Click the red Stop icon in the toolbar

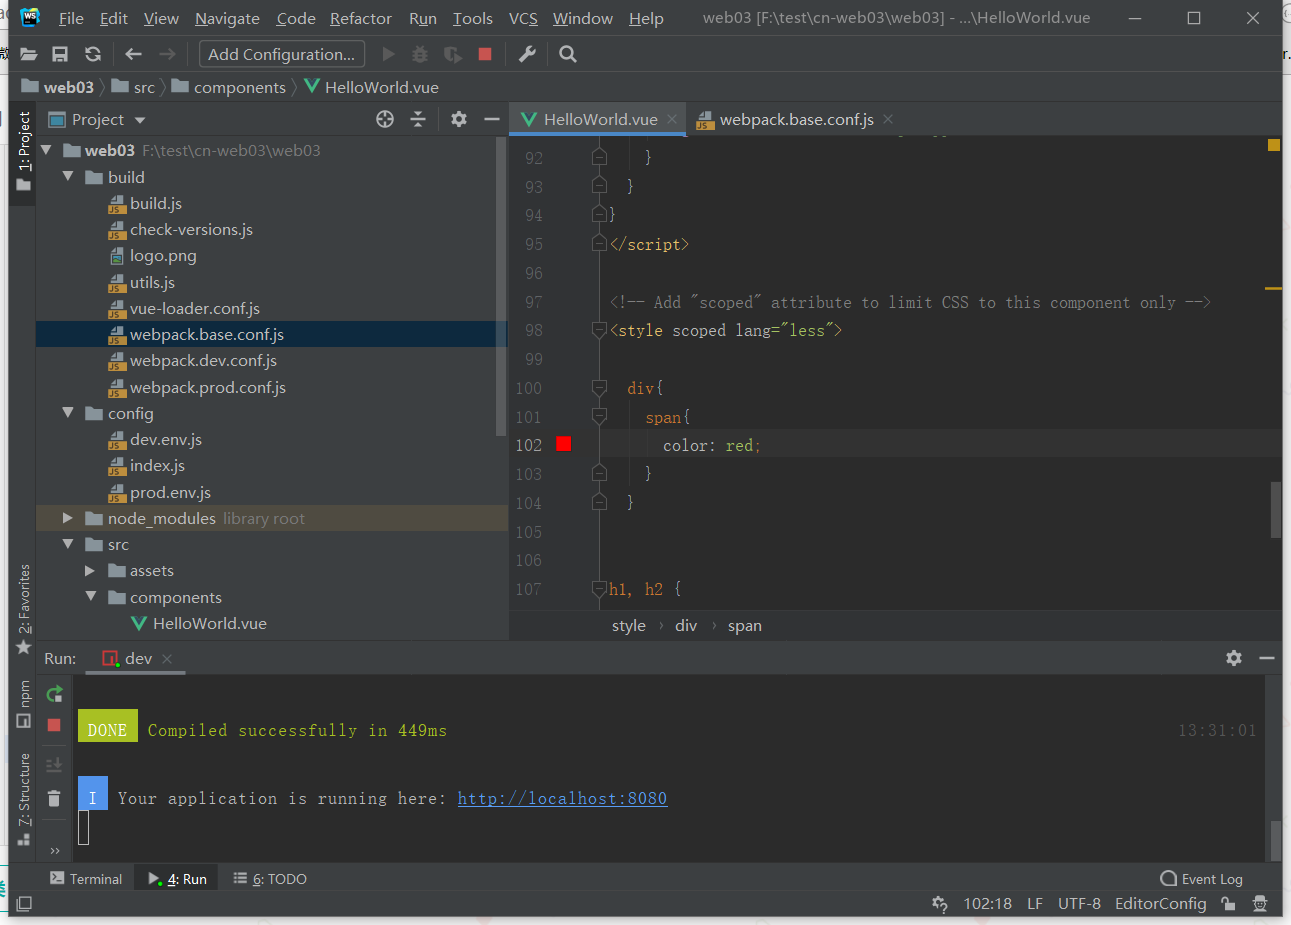coord(485,54)
